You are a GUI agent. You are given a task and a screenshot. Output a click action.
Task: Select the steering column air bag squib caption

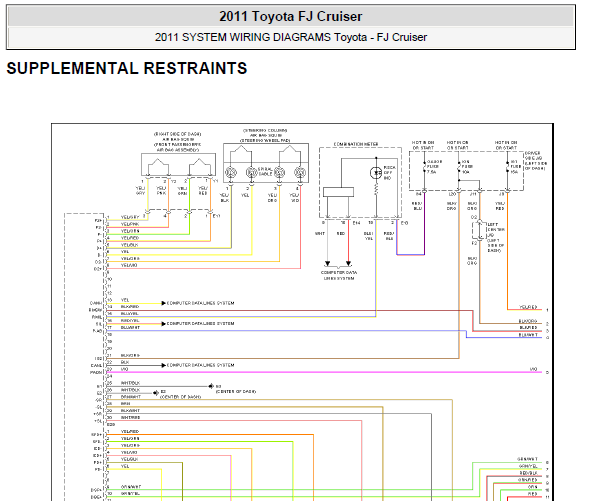[265, 135]
